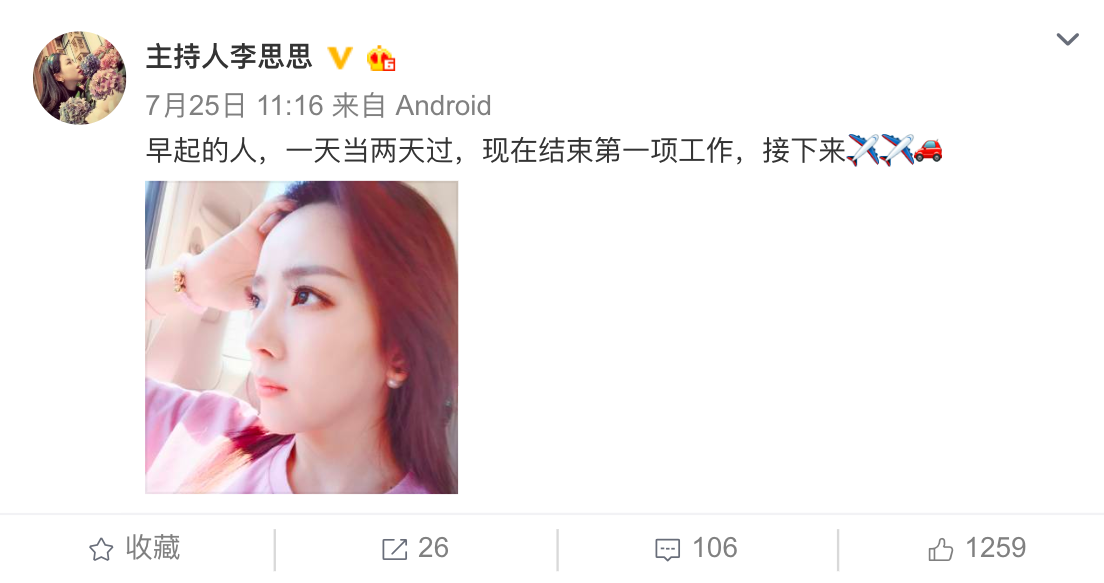Click the star favorite icon

pyautogui.click(x=101, y=550)
